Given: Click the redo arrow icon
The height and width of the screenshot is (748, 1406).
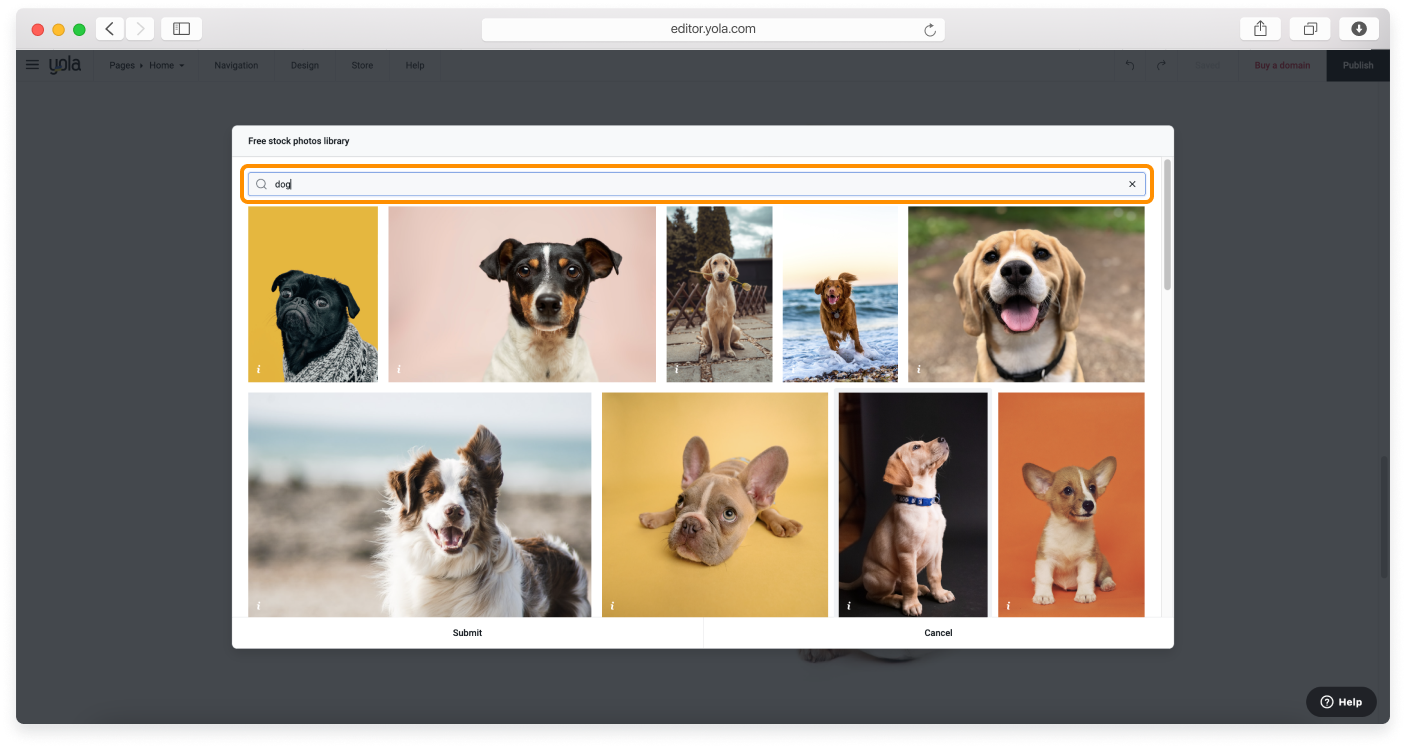Looking at the screenshot, I should [x=1161, y=65].
